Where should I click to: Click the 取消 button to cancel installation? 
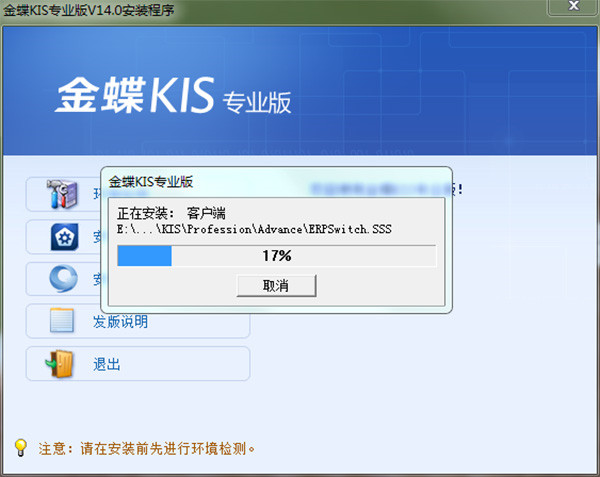(276, 285)
